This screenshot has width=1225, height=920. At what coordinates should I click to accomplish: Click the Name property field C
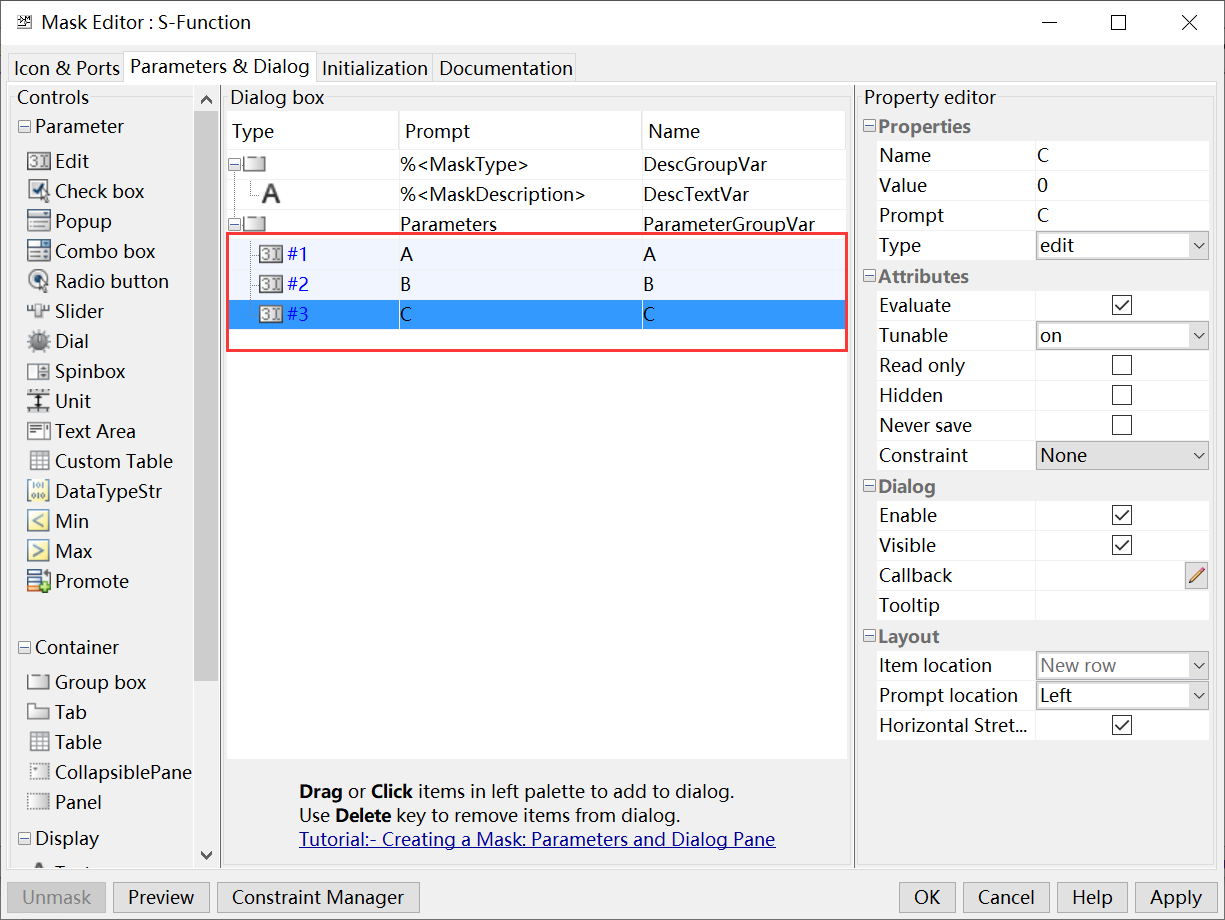point(1122,155)
